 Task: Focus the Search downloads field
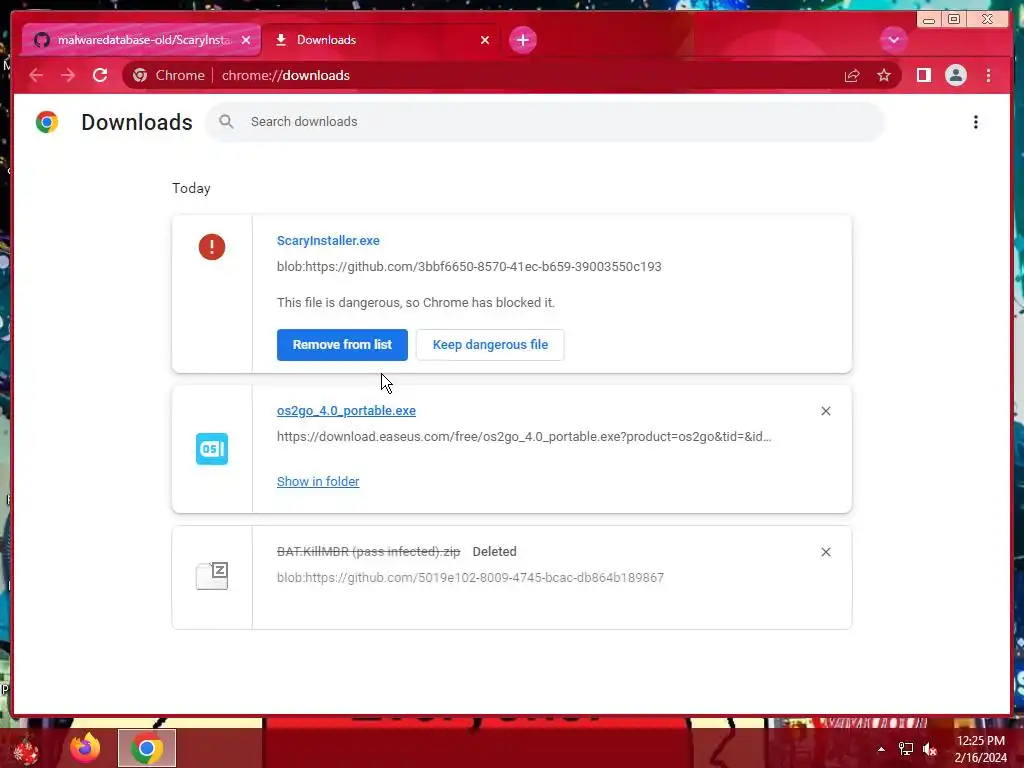545,121
